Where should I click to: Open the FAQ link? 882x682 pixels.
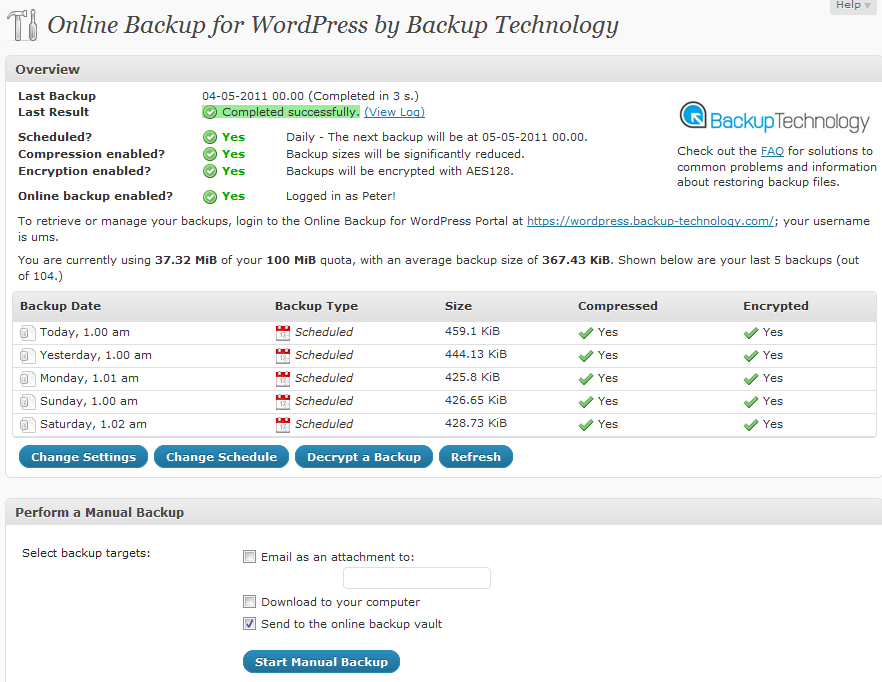772,151
